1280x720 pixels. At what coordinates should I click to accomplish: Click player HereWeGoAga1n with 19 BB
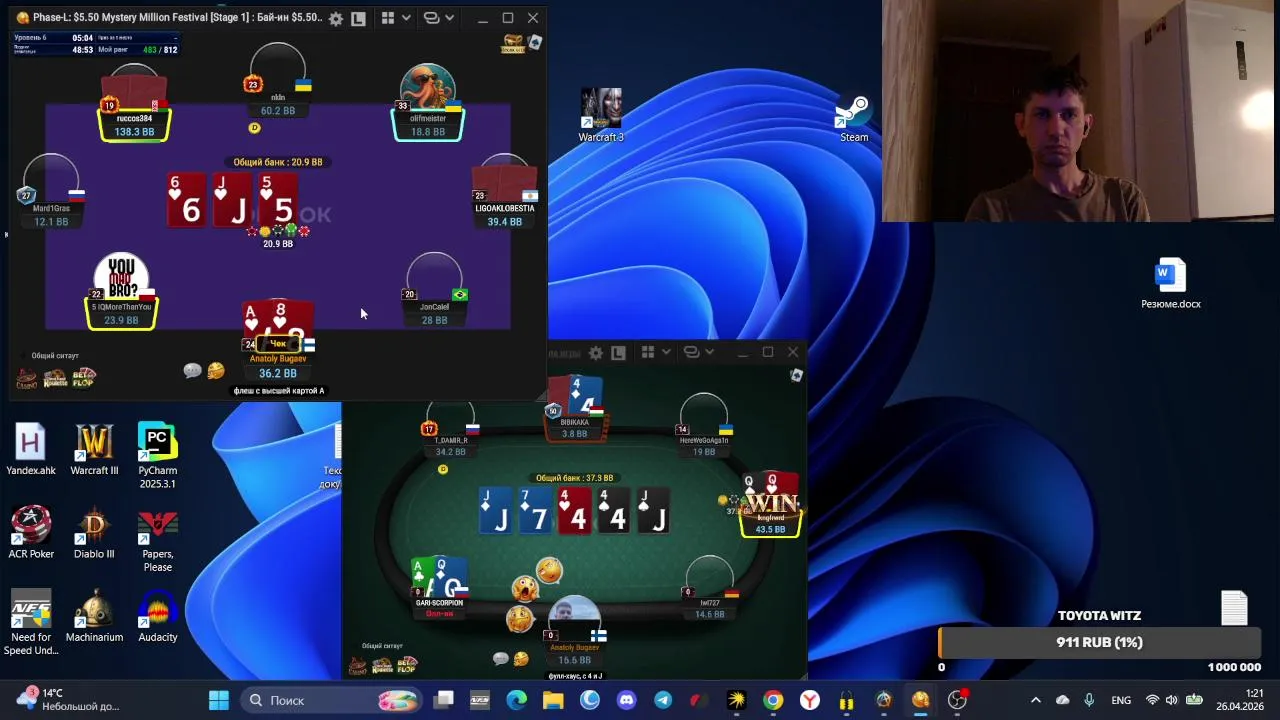click(704, 428)
